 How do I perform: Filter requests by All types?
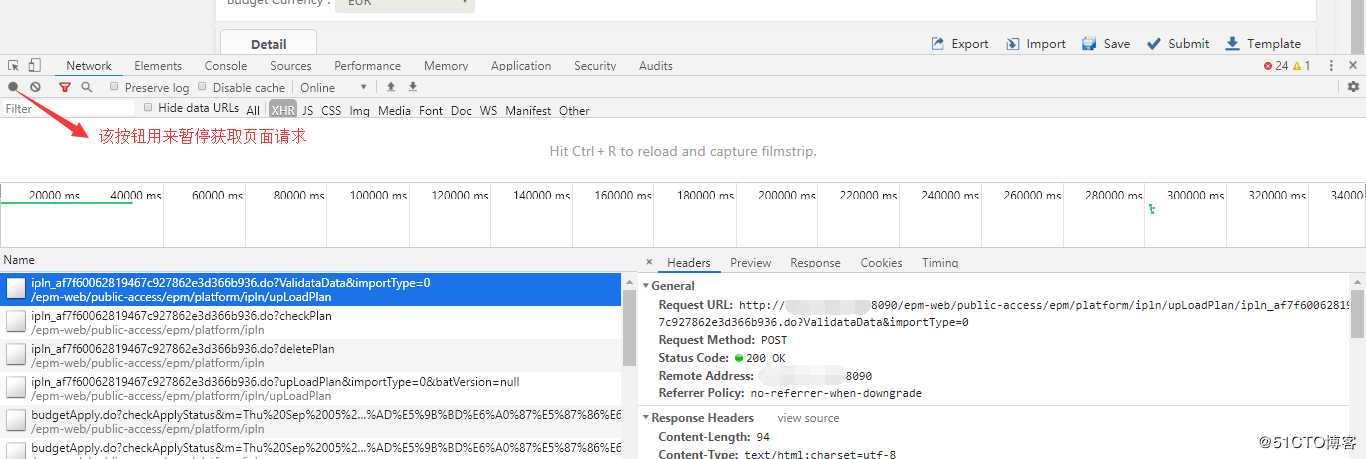(253, 110)
